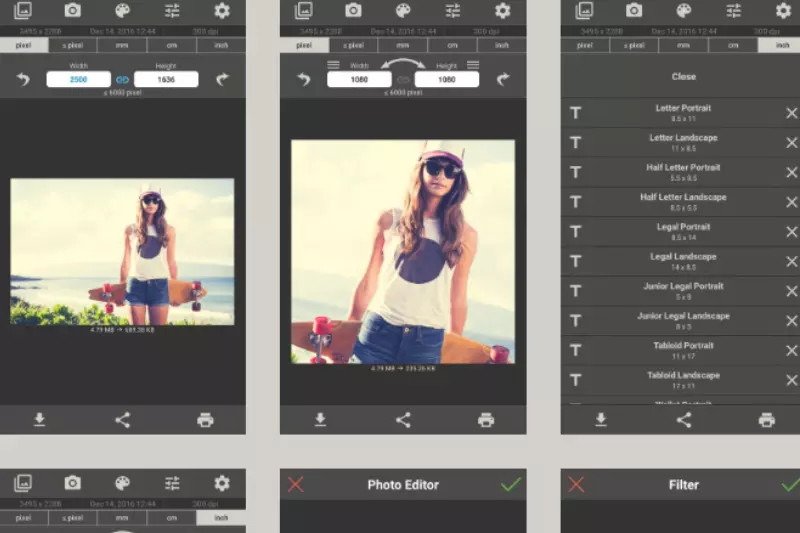The height and width of the screenshot is (533, 800).
Task: Click the Width field showing 2500
Action: click(x=79, y=79)
